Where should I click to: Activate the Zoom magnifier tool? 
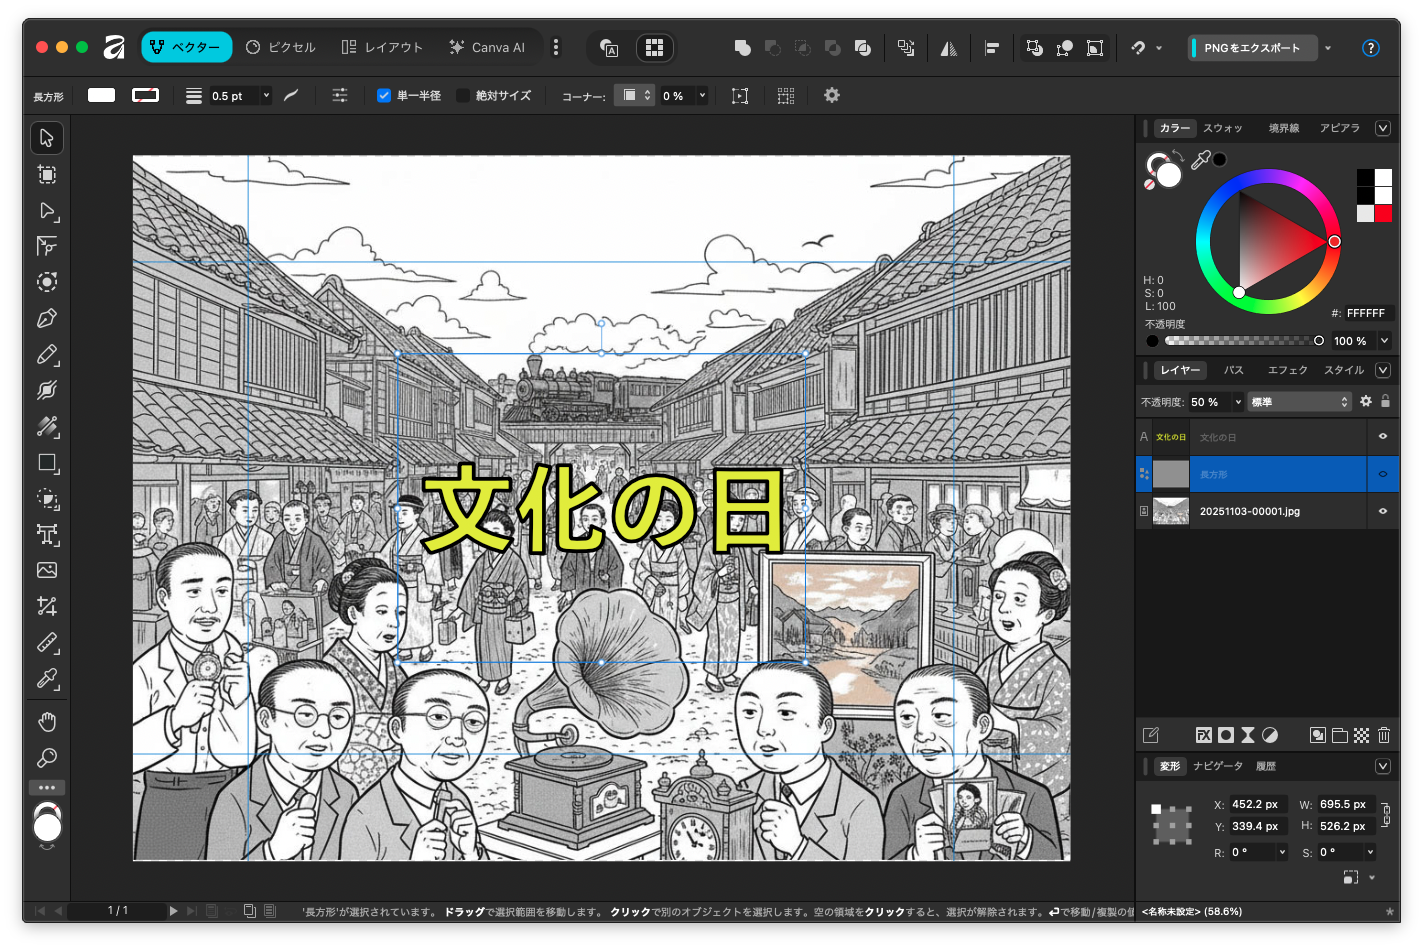pyautogui.click(x=47, y=758)
